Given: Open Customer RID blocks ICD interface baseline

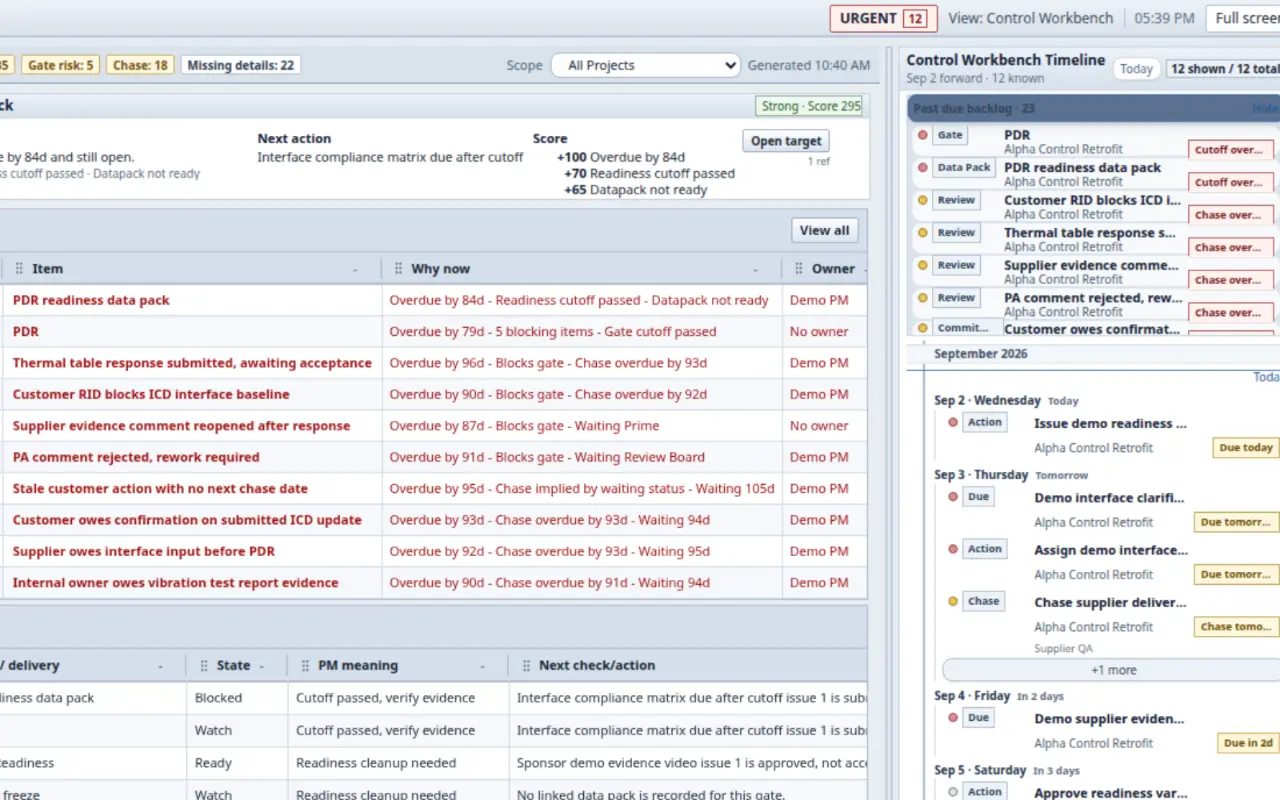Looking at the screenshot, I should [x=151, y=394].
